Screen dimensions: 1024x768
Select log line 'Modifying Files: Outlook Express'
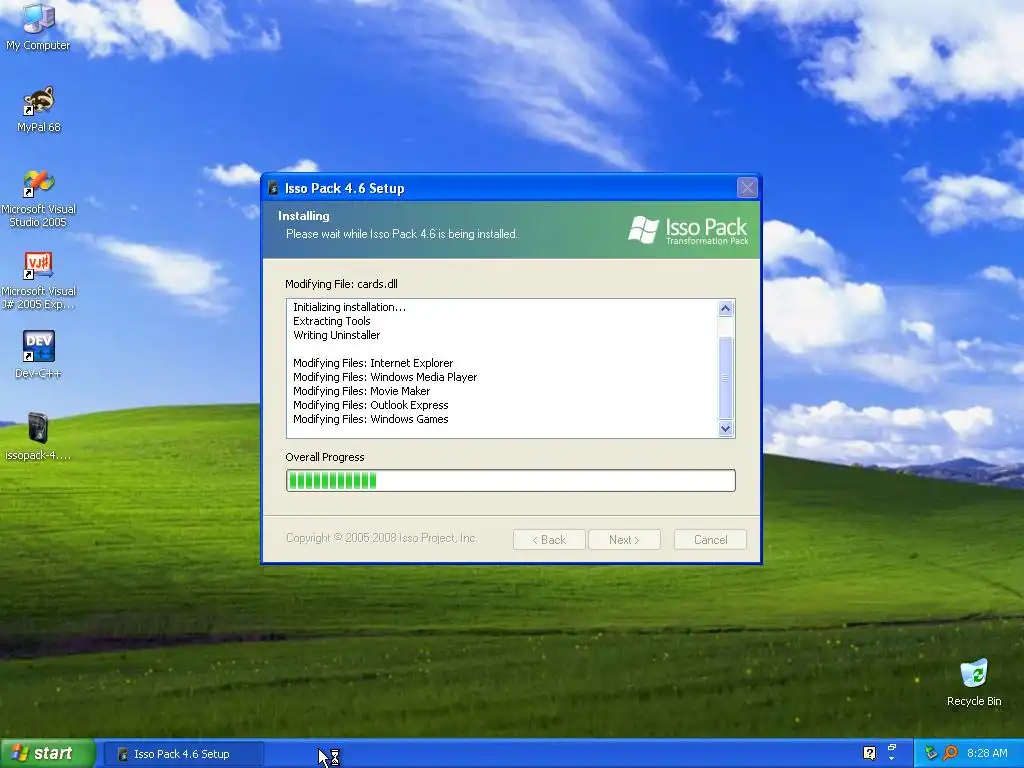(x=370, y=405)
